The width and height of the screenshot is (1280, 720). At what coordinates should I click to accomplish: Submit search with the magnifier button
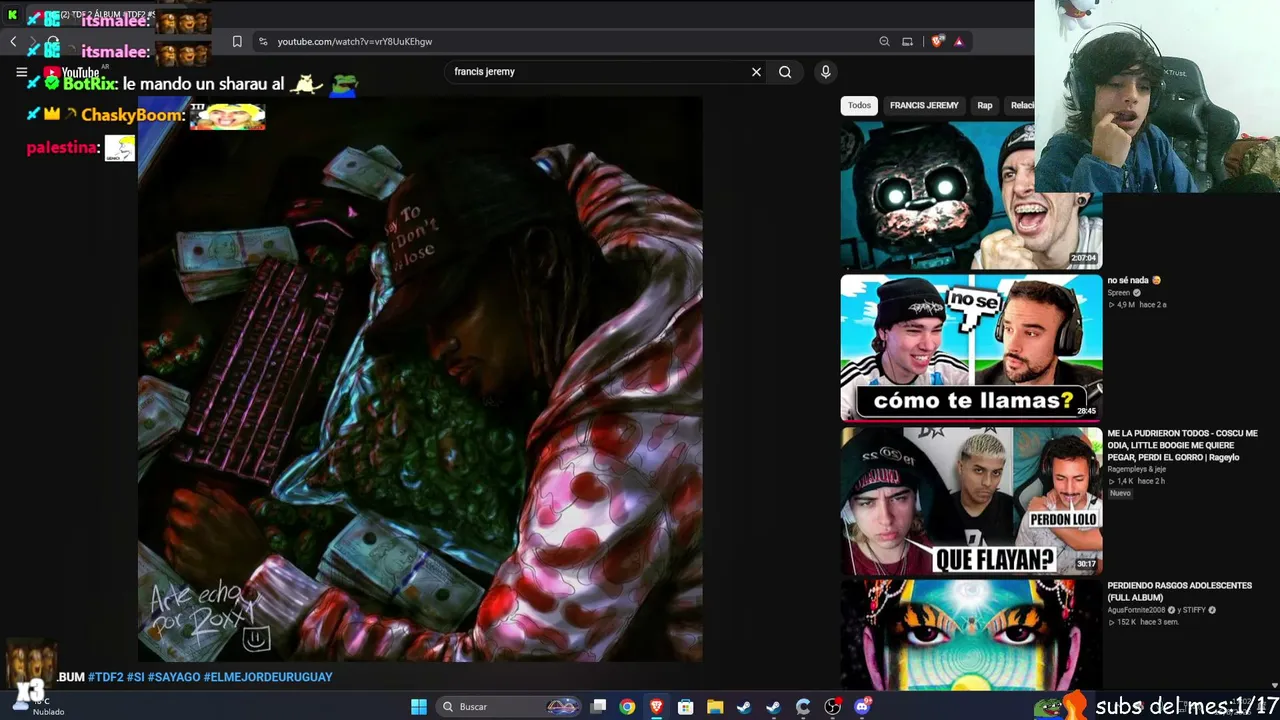pyautogui.click(x=785, y=72)
